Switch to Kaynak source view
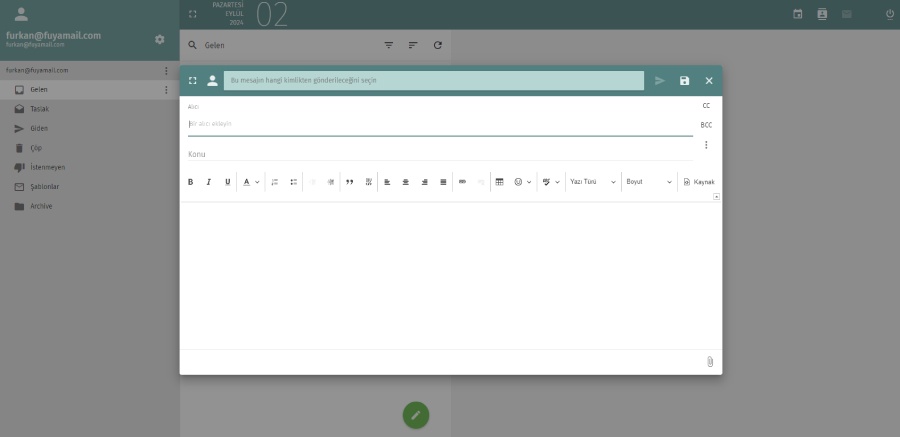Screen dimensions: 900x437 pyautogui.click(x=698, y=182)
